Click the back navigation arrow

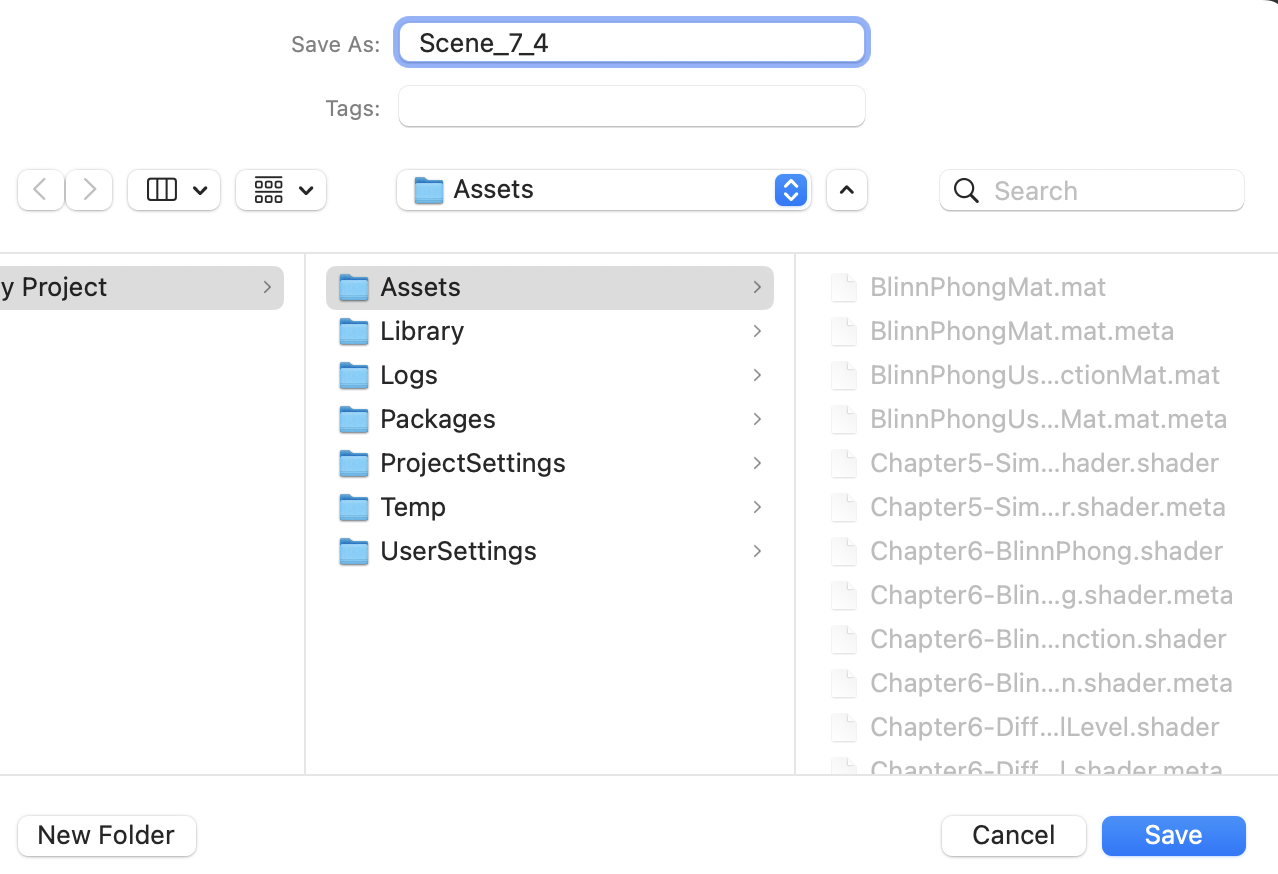coord(41,190)
